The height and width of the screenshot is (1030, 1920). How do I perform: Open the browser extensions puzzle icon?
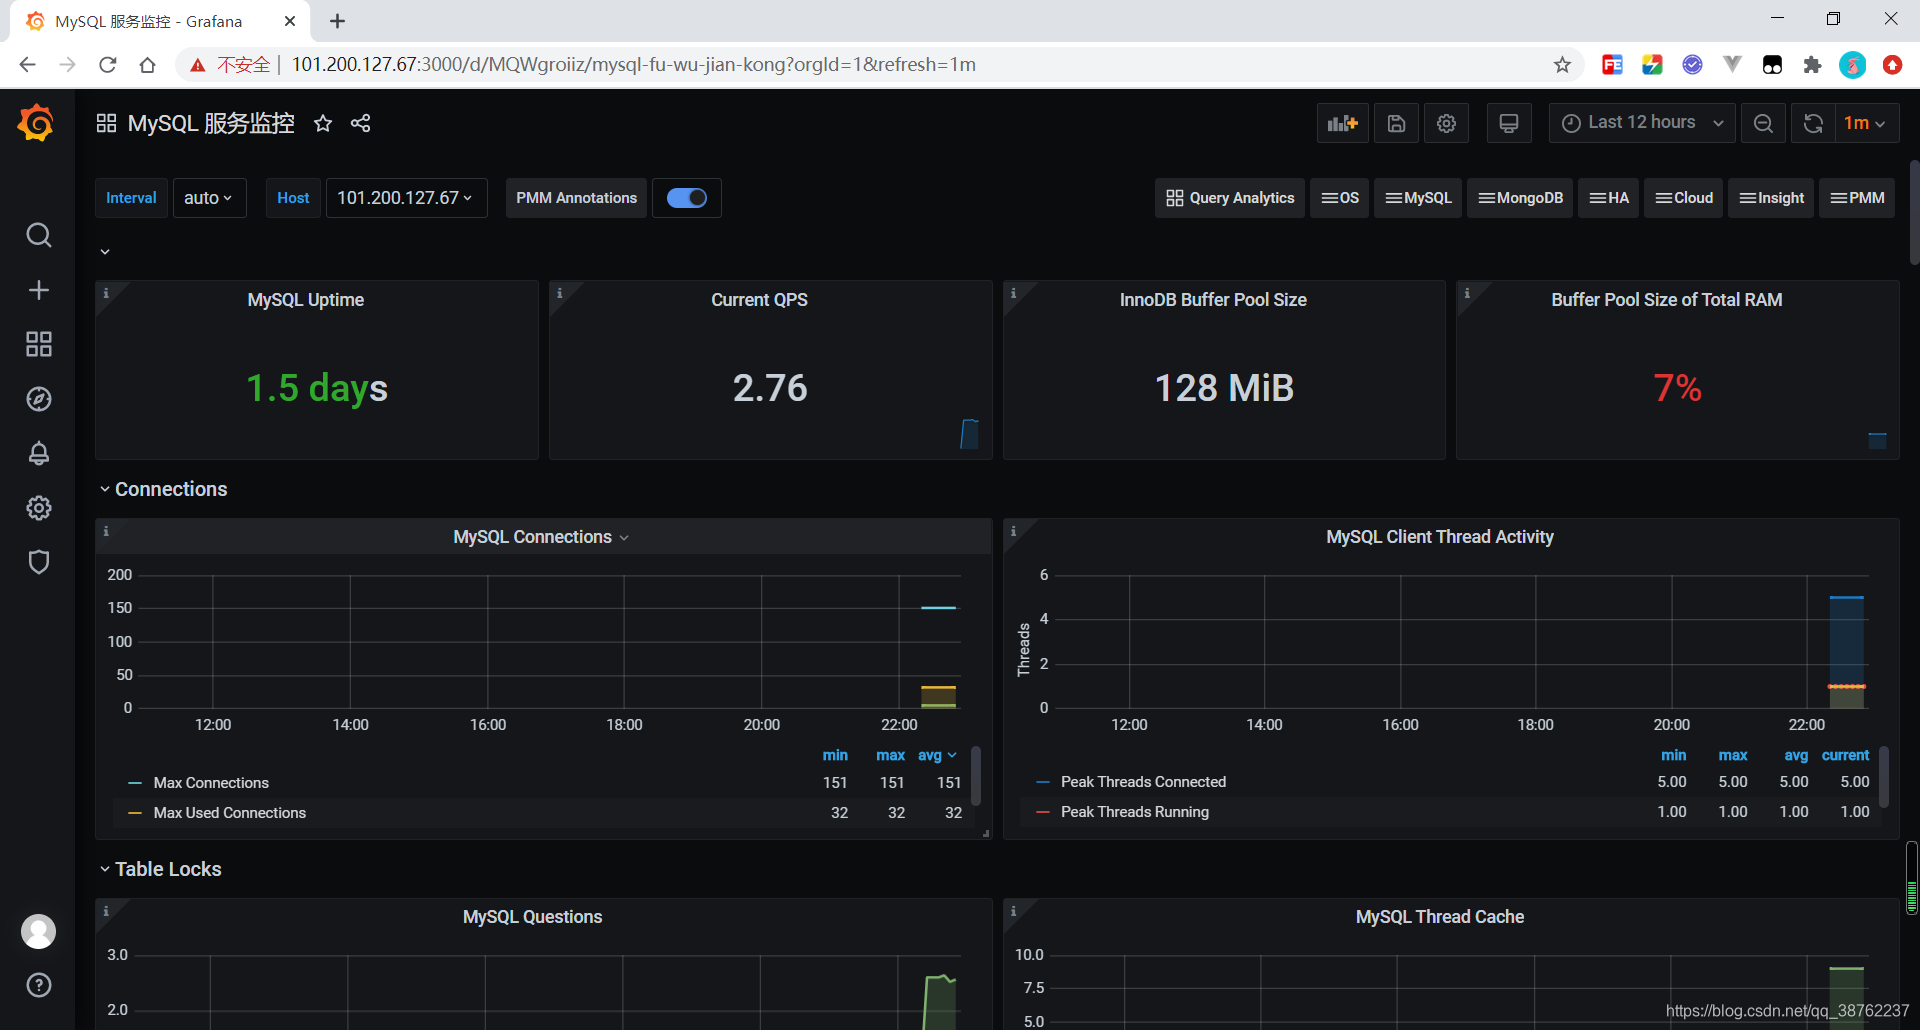(1813, 65)
